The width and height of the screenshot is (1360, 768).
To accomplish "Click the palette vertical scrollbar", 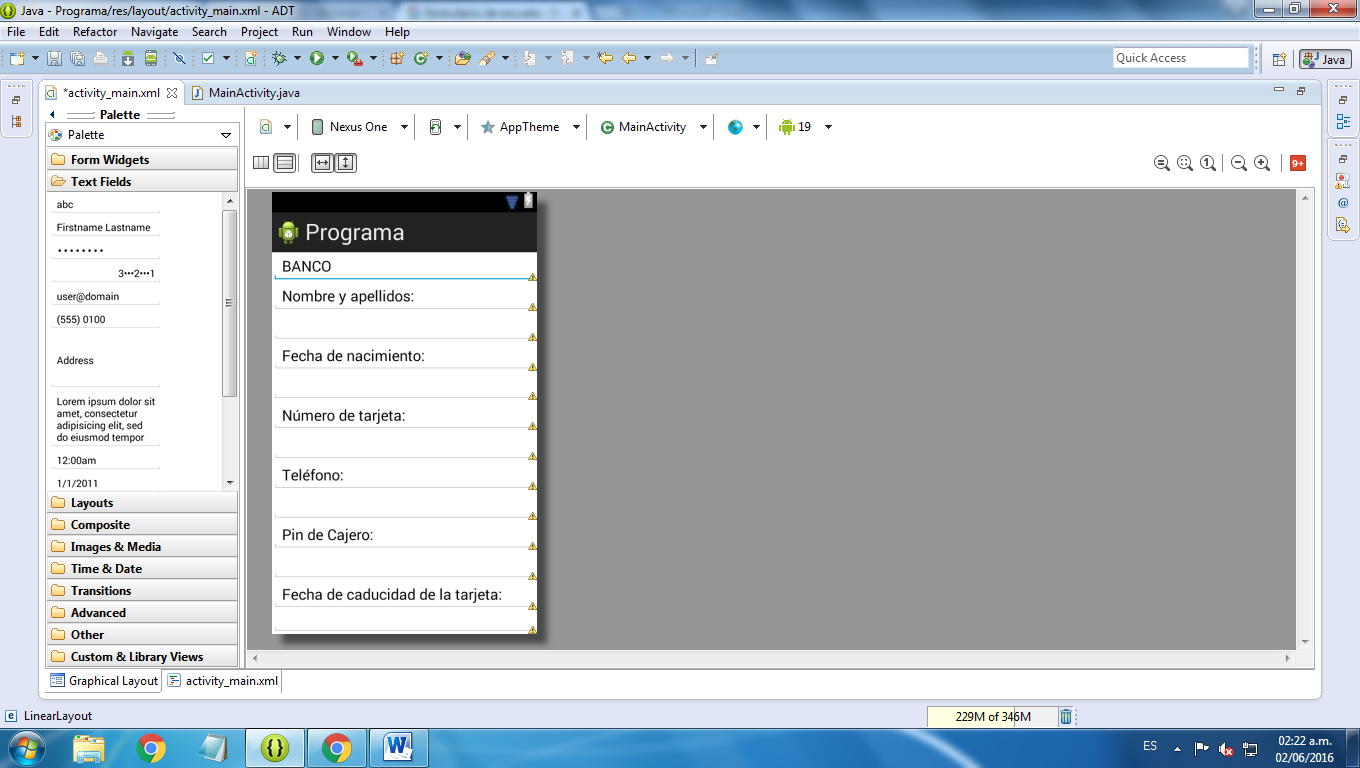I will pos(230,303).
